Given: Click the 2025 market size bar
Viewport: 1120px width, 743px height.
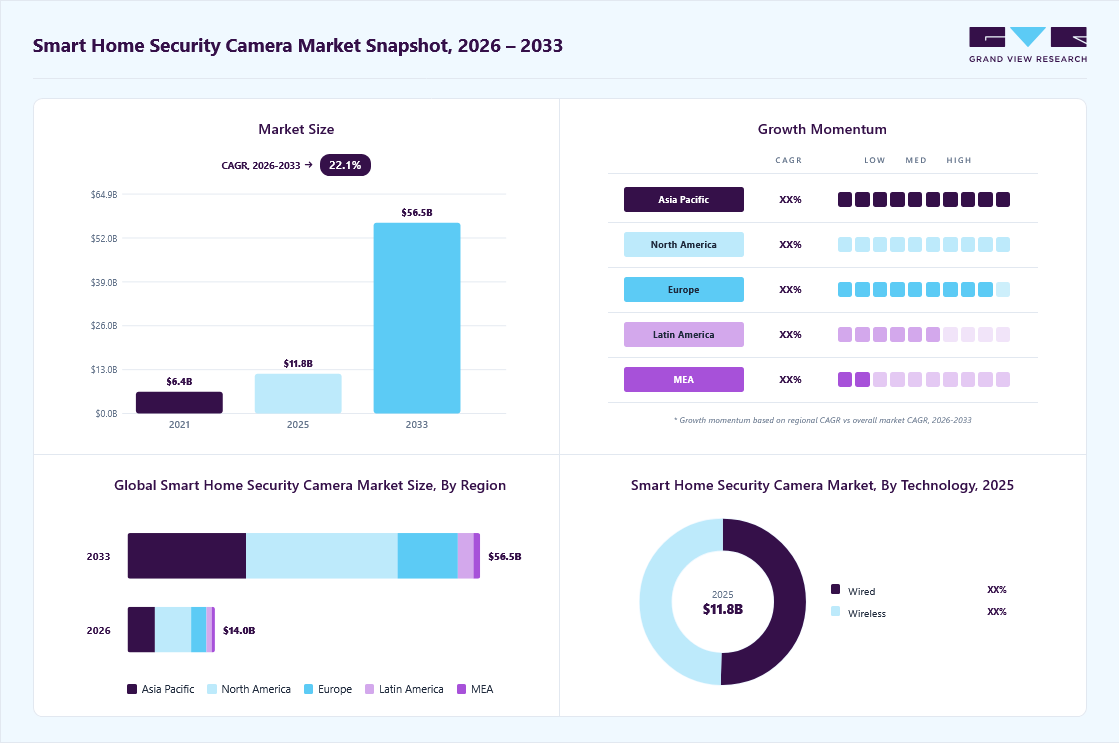Looking at the screenshot, I should (x=298, y=393).
